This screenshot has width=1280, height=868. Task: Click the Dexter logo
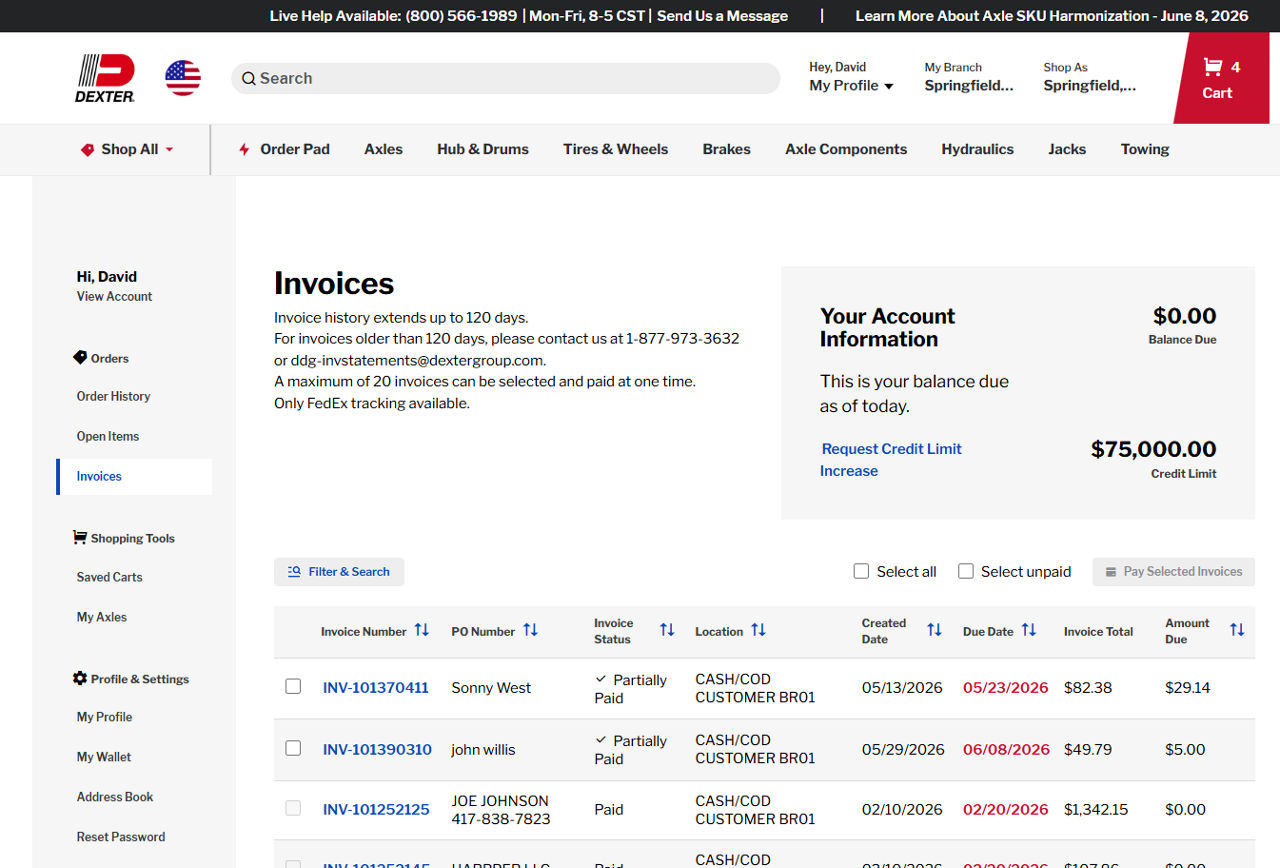[x=106, y=78]
